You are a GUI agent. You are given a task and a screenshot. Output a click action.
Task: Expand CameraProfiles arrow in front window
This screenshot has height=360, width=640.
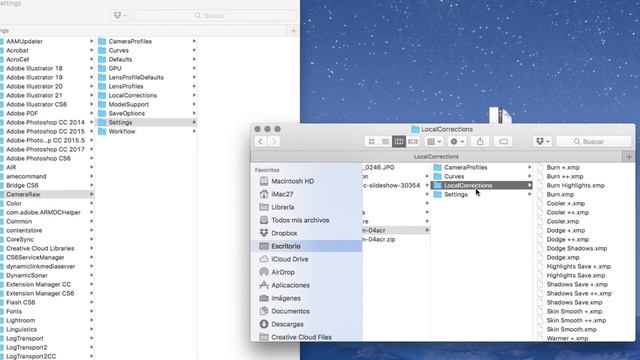coord(529,167)
